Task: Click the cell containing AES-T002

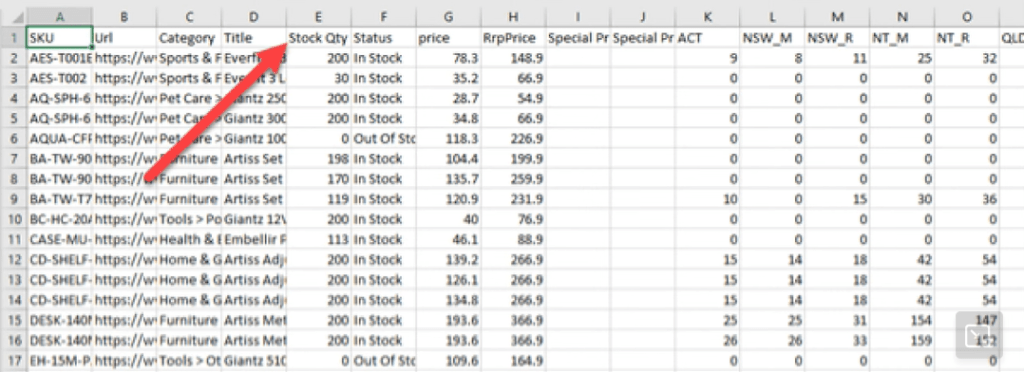Action: (59, 78)
